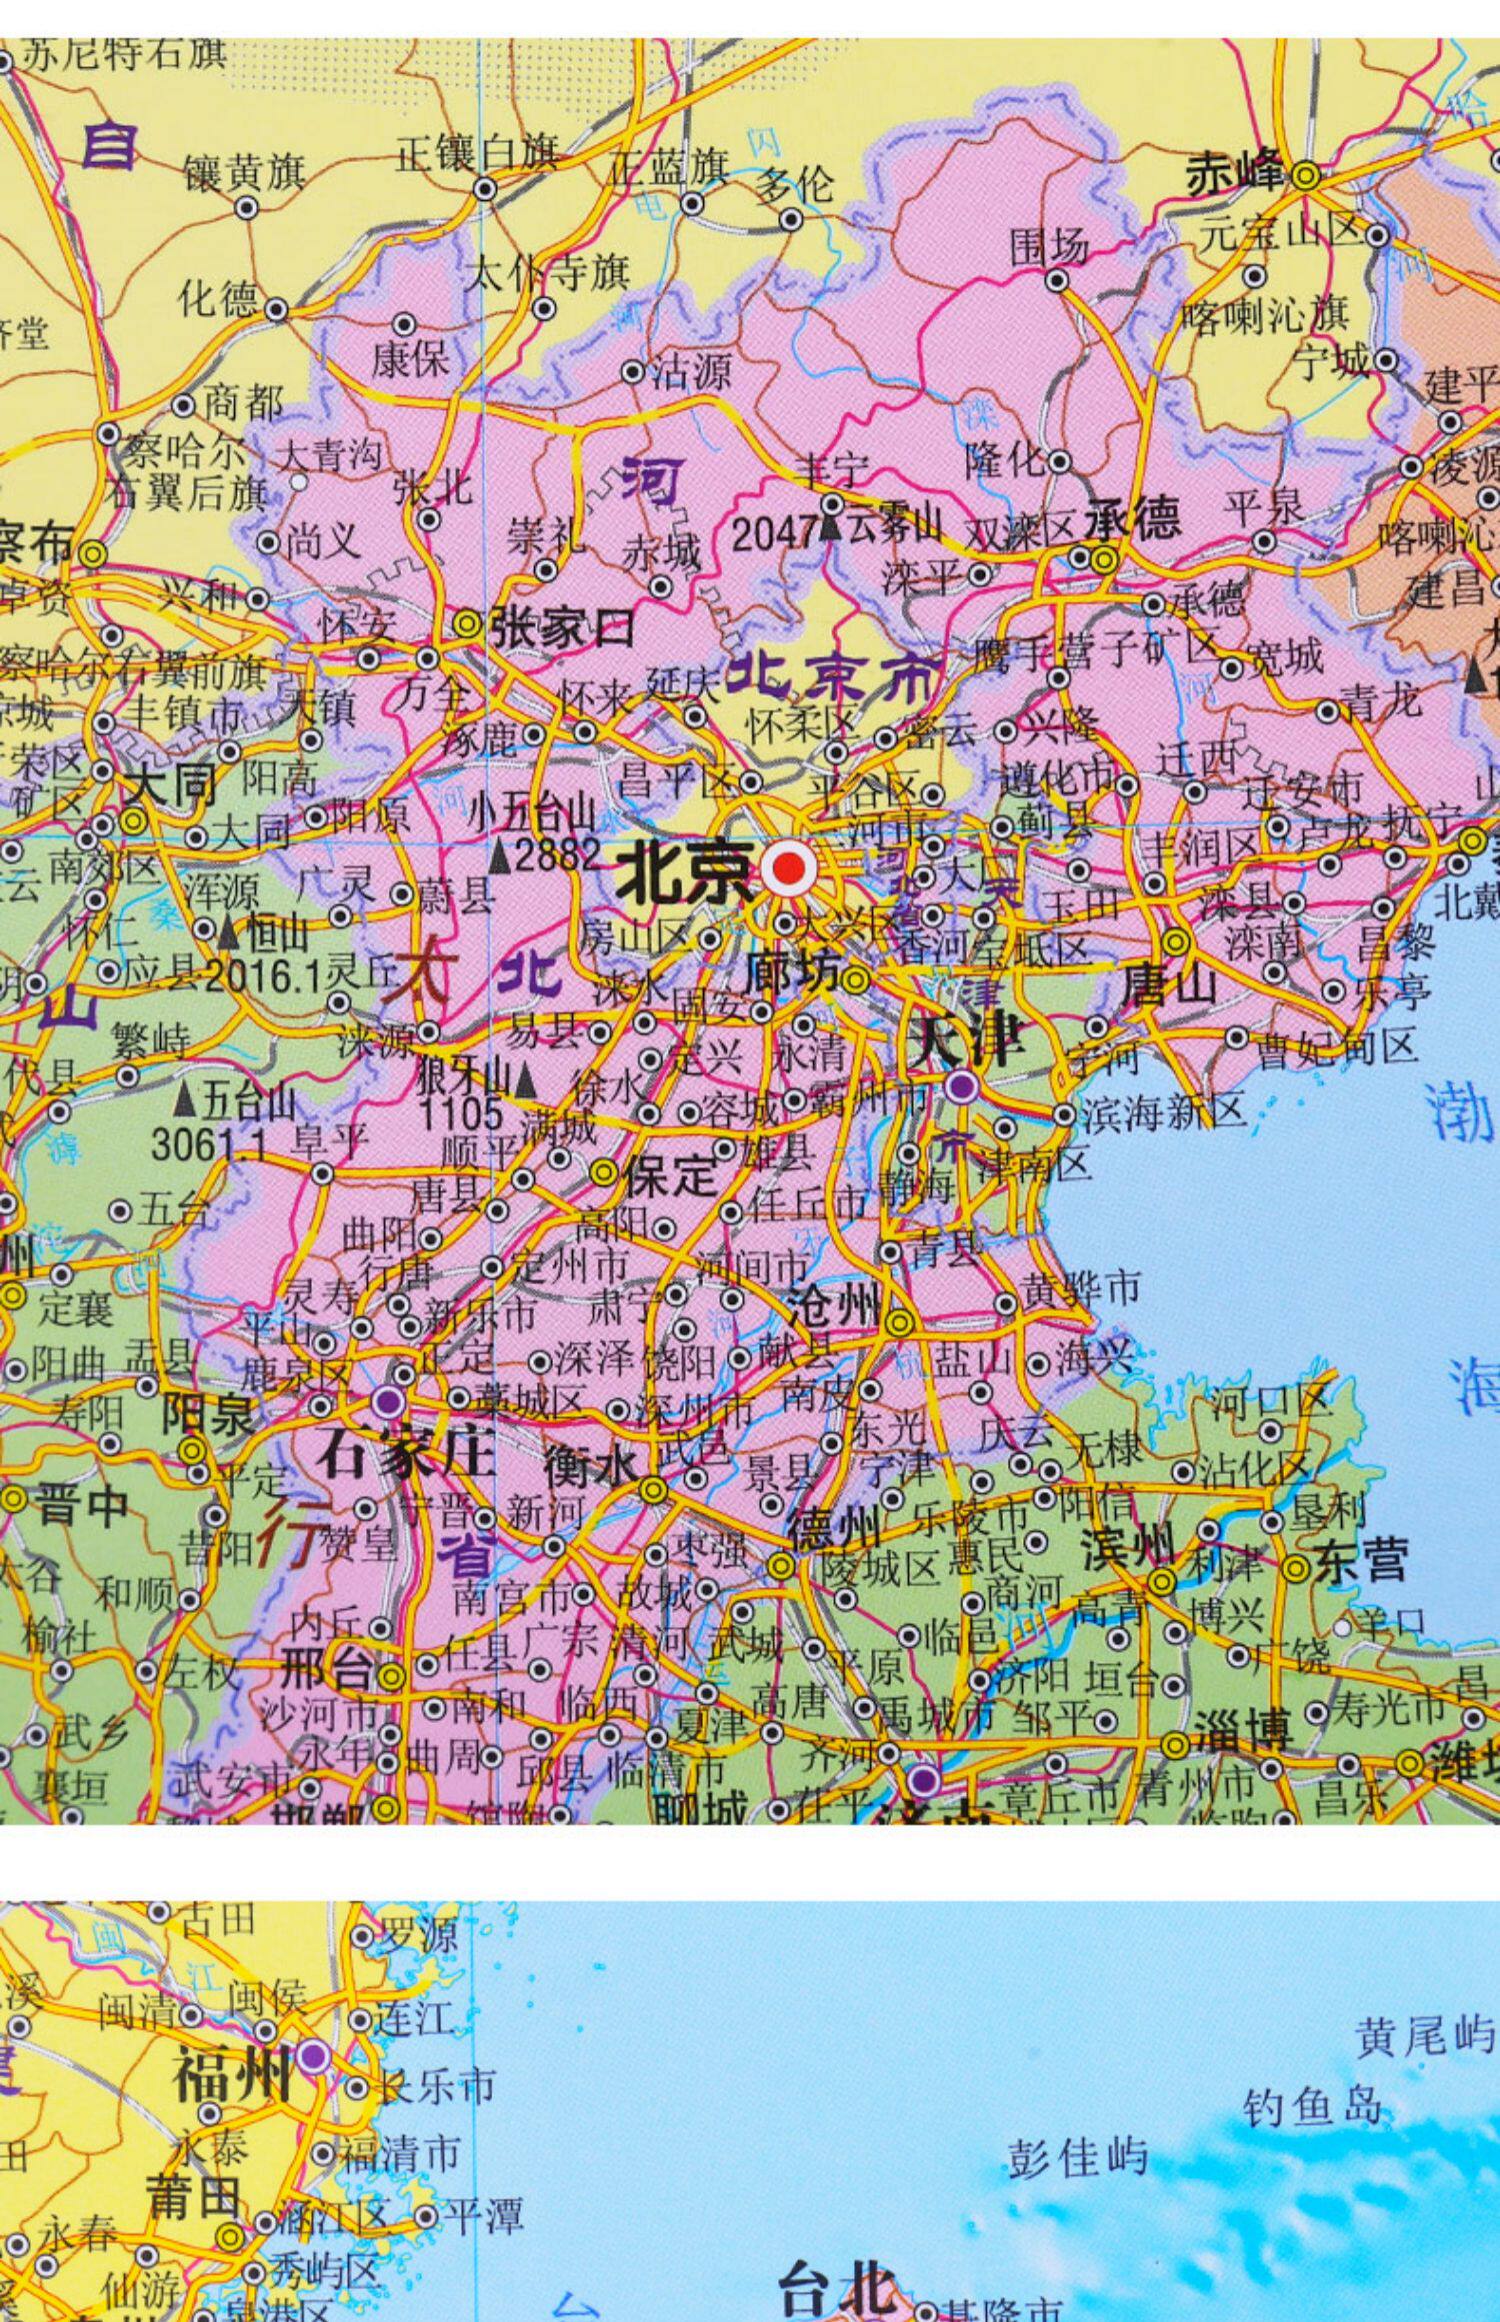Click the 彭佳屿 island label

pos(1076,2157)
